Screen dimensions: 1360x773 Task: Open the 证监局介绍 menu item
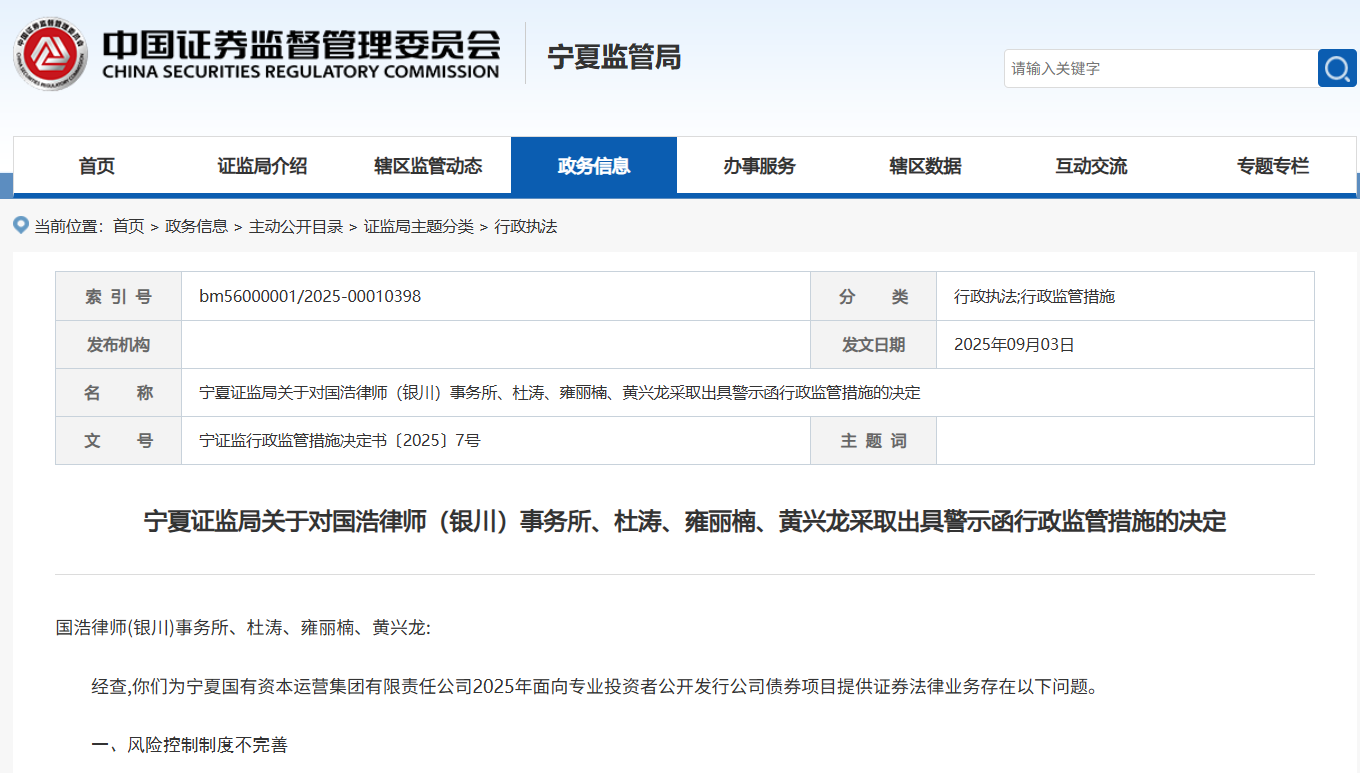coord(262,166)
